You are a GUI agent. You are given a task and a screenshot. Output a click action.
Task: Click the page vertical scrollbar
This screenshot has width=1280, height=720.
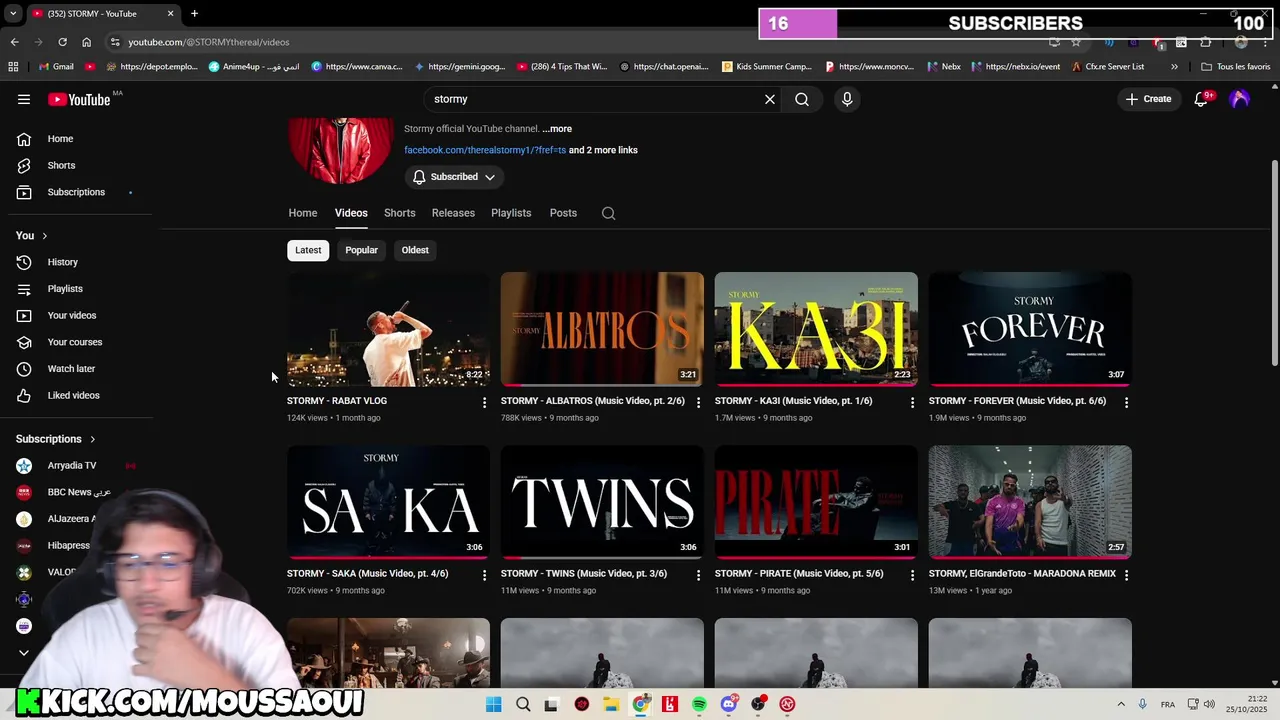[x=1274, y=262]
